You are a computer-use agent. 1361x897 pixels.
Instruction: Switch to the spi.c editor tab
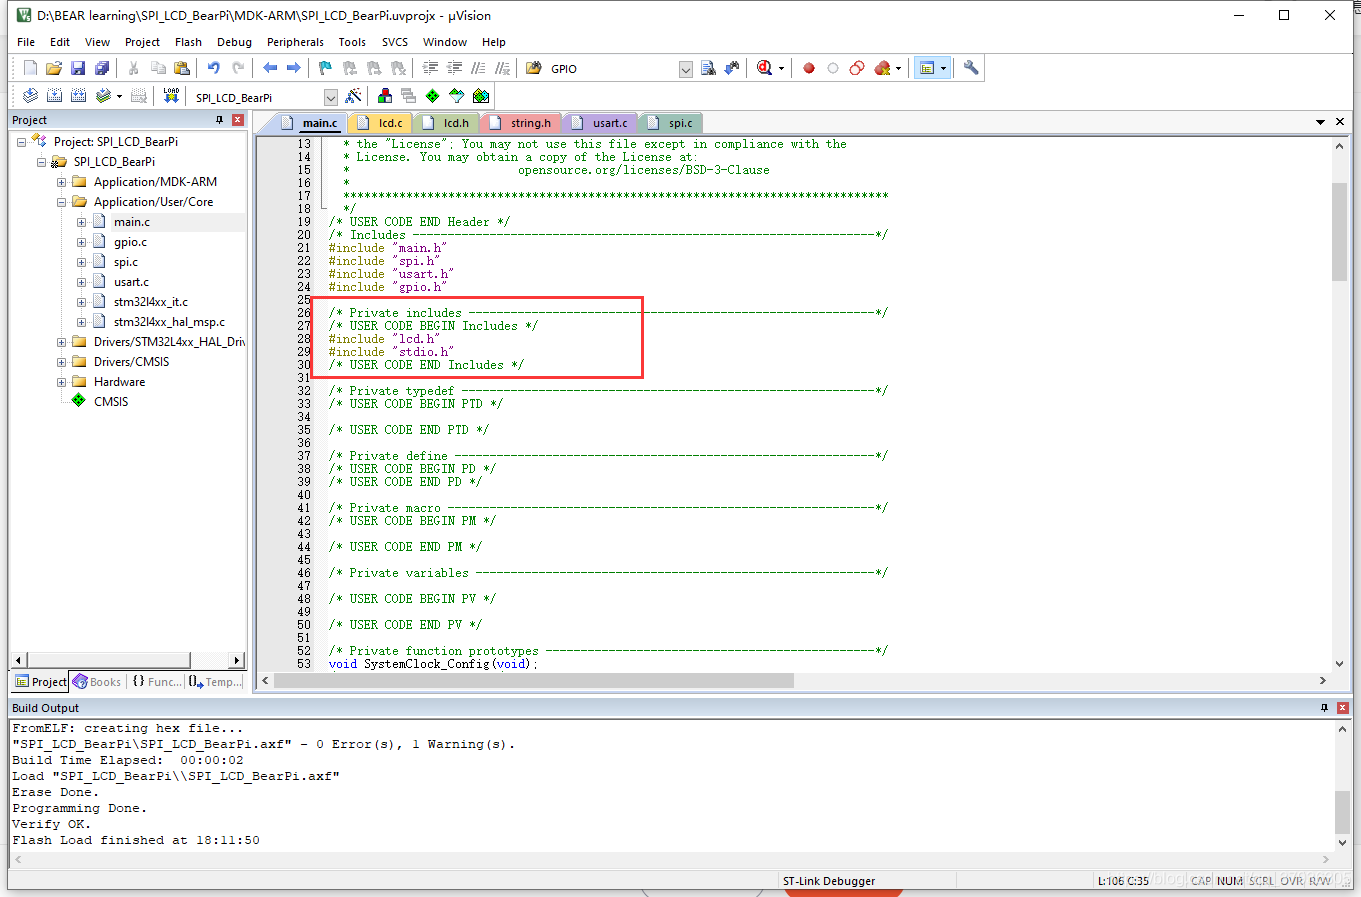pyautogui.click(x=670, y=123)
